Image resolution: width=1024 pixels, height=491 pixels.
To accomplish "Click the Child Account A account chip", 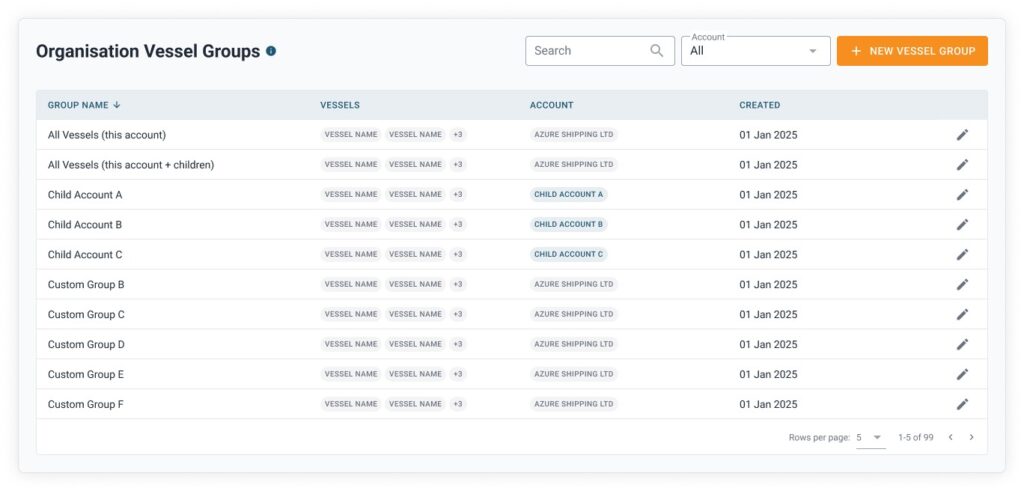I will 568,195.
